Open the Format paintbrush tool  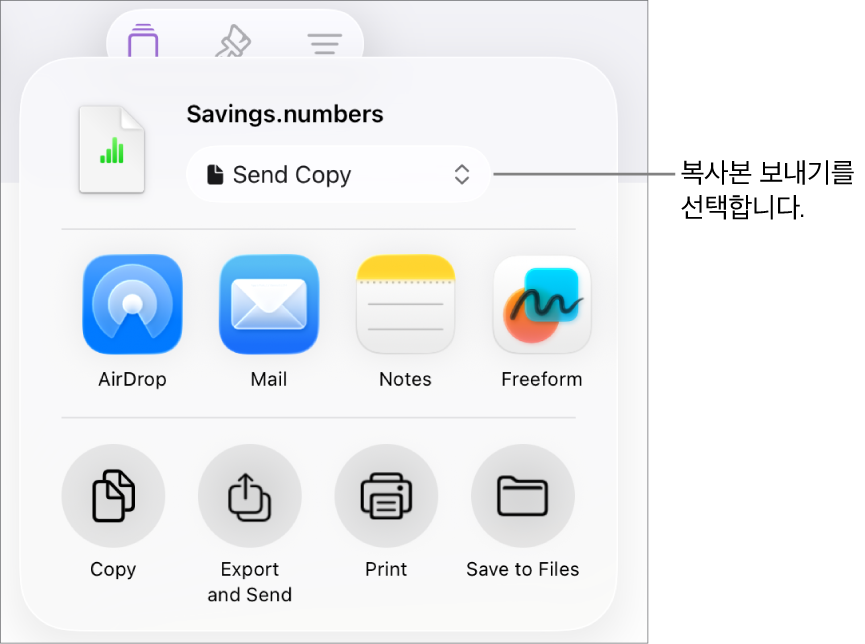(x=233, y=41)
